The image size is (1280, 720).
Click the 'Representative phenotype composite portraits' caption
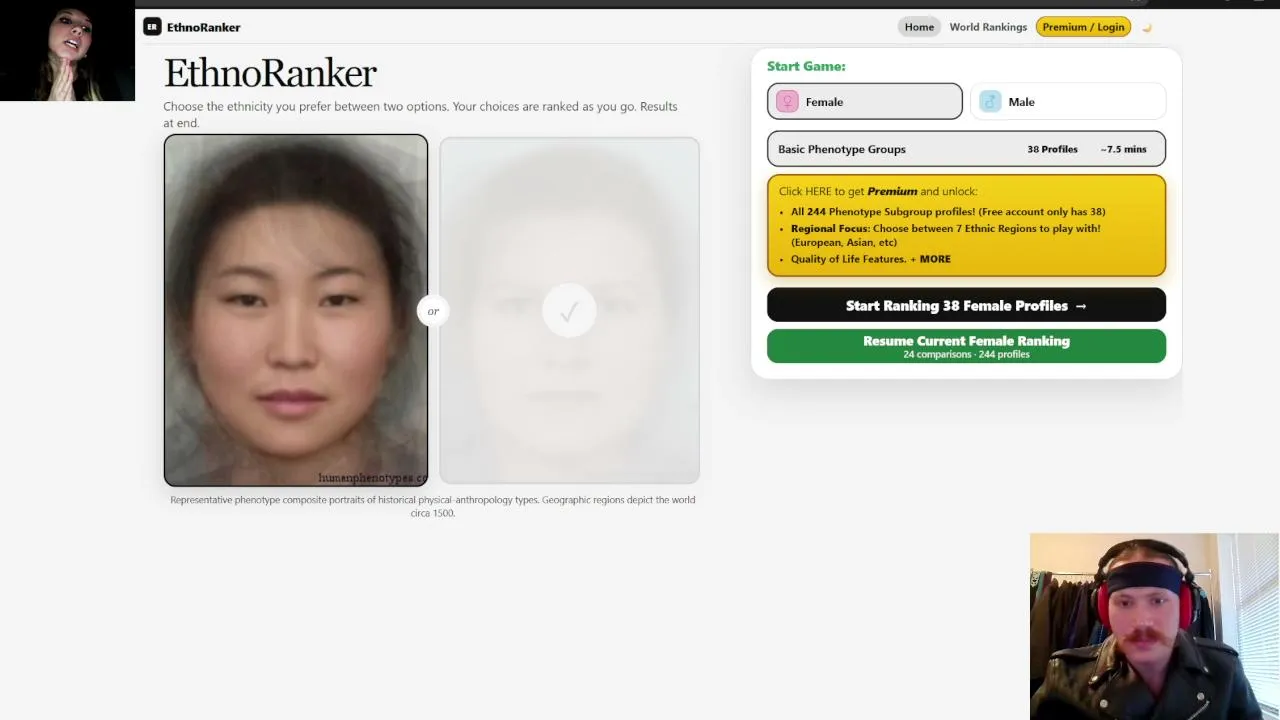[x=433, y=506]
